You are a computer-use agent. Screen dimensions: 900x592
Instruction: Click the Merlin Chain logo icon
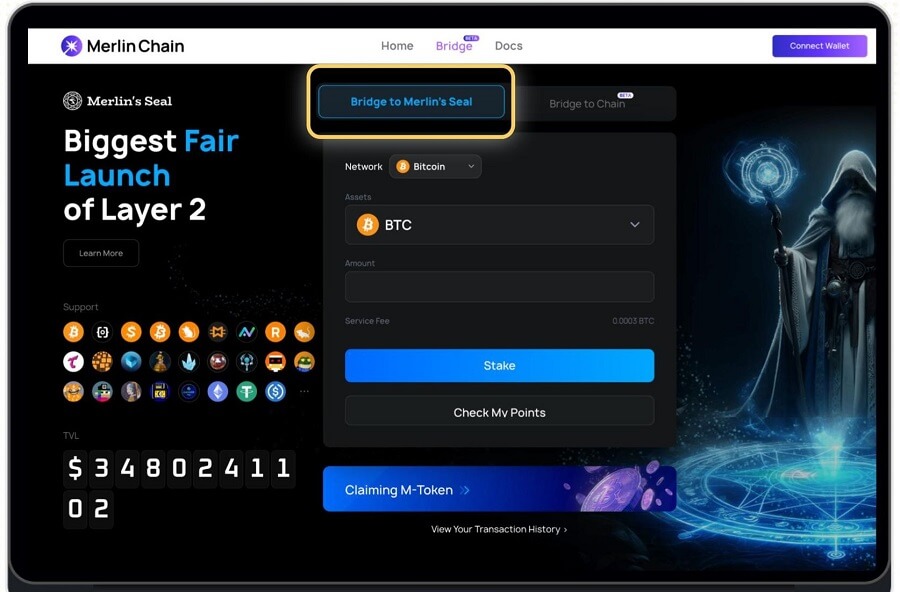72,46
